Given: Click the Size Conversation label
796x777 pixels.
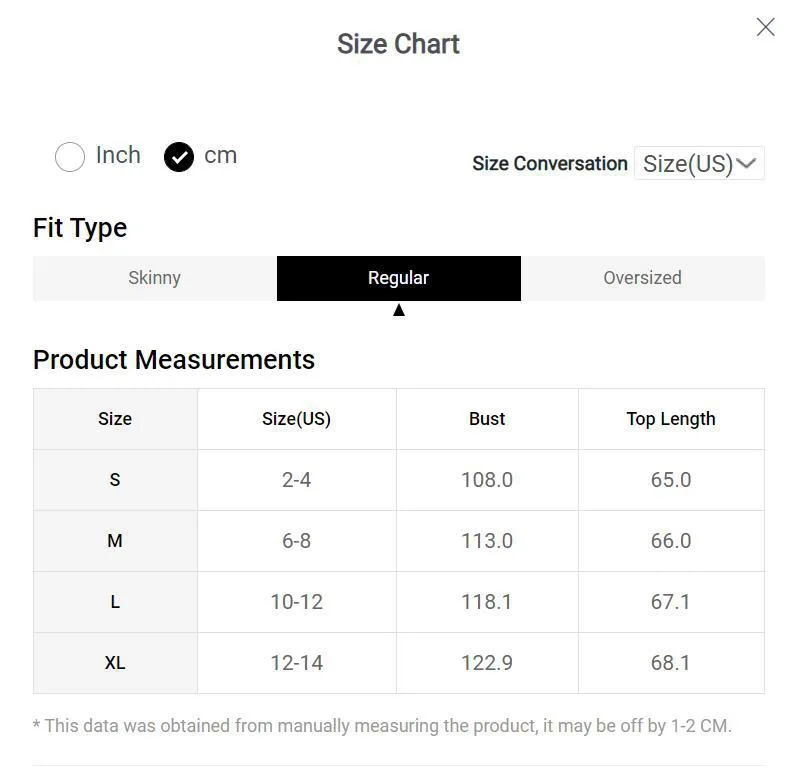Looking at the screenshot, I should [549, 163].
